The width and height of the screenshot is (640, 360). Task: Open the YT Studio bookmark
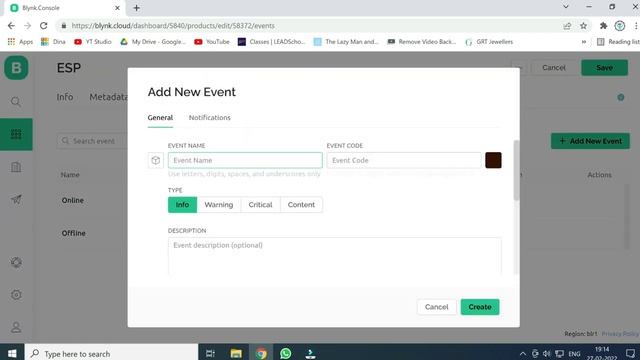pyautogui.click(x=93, y=42)
